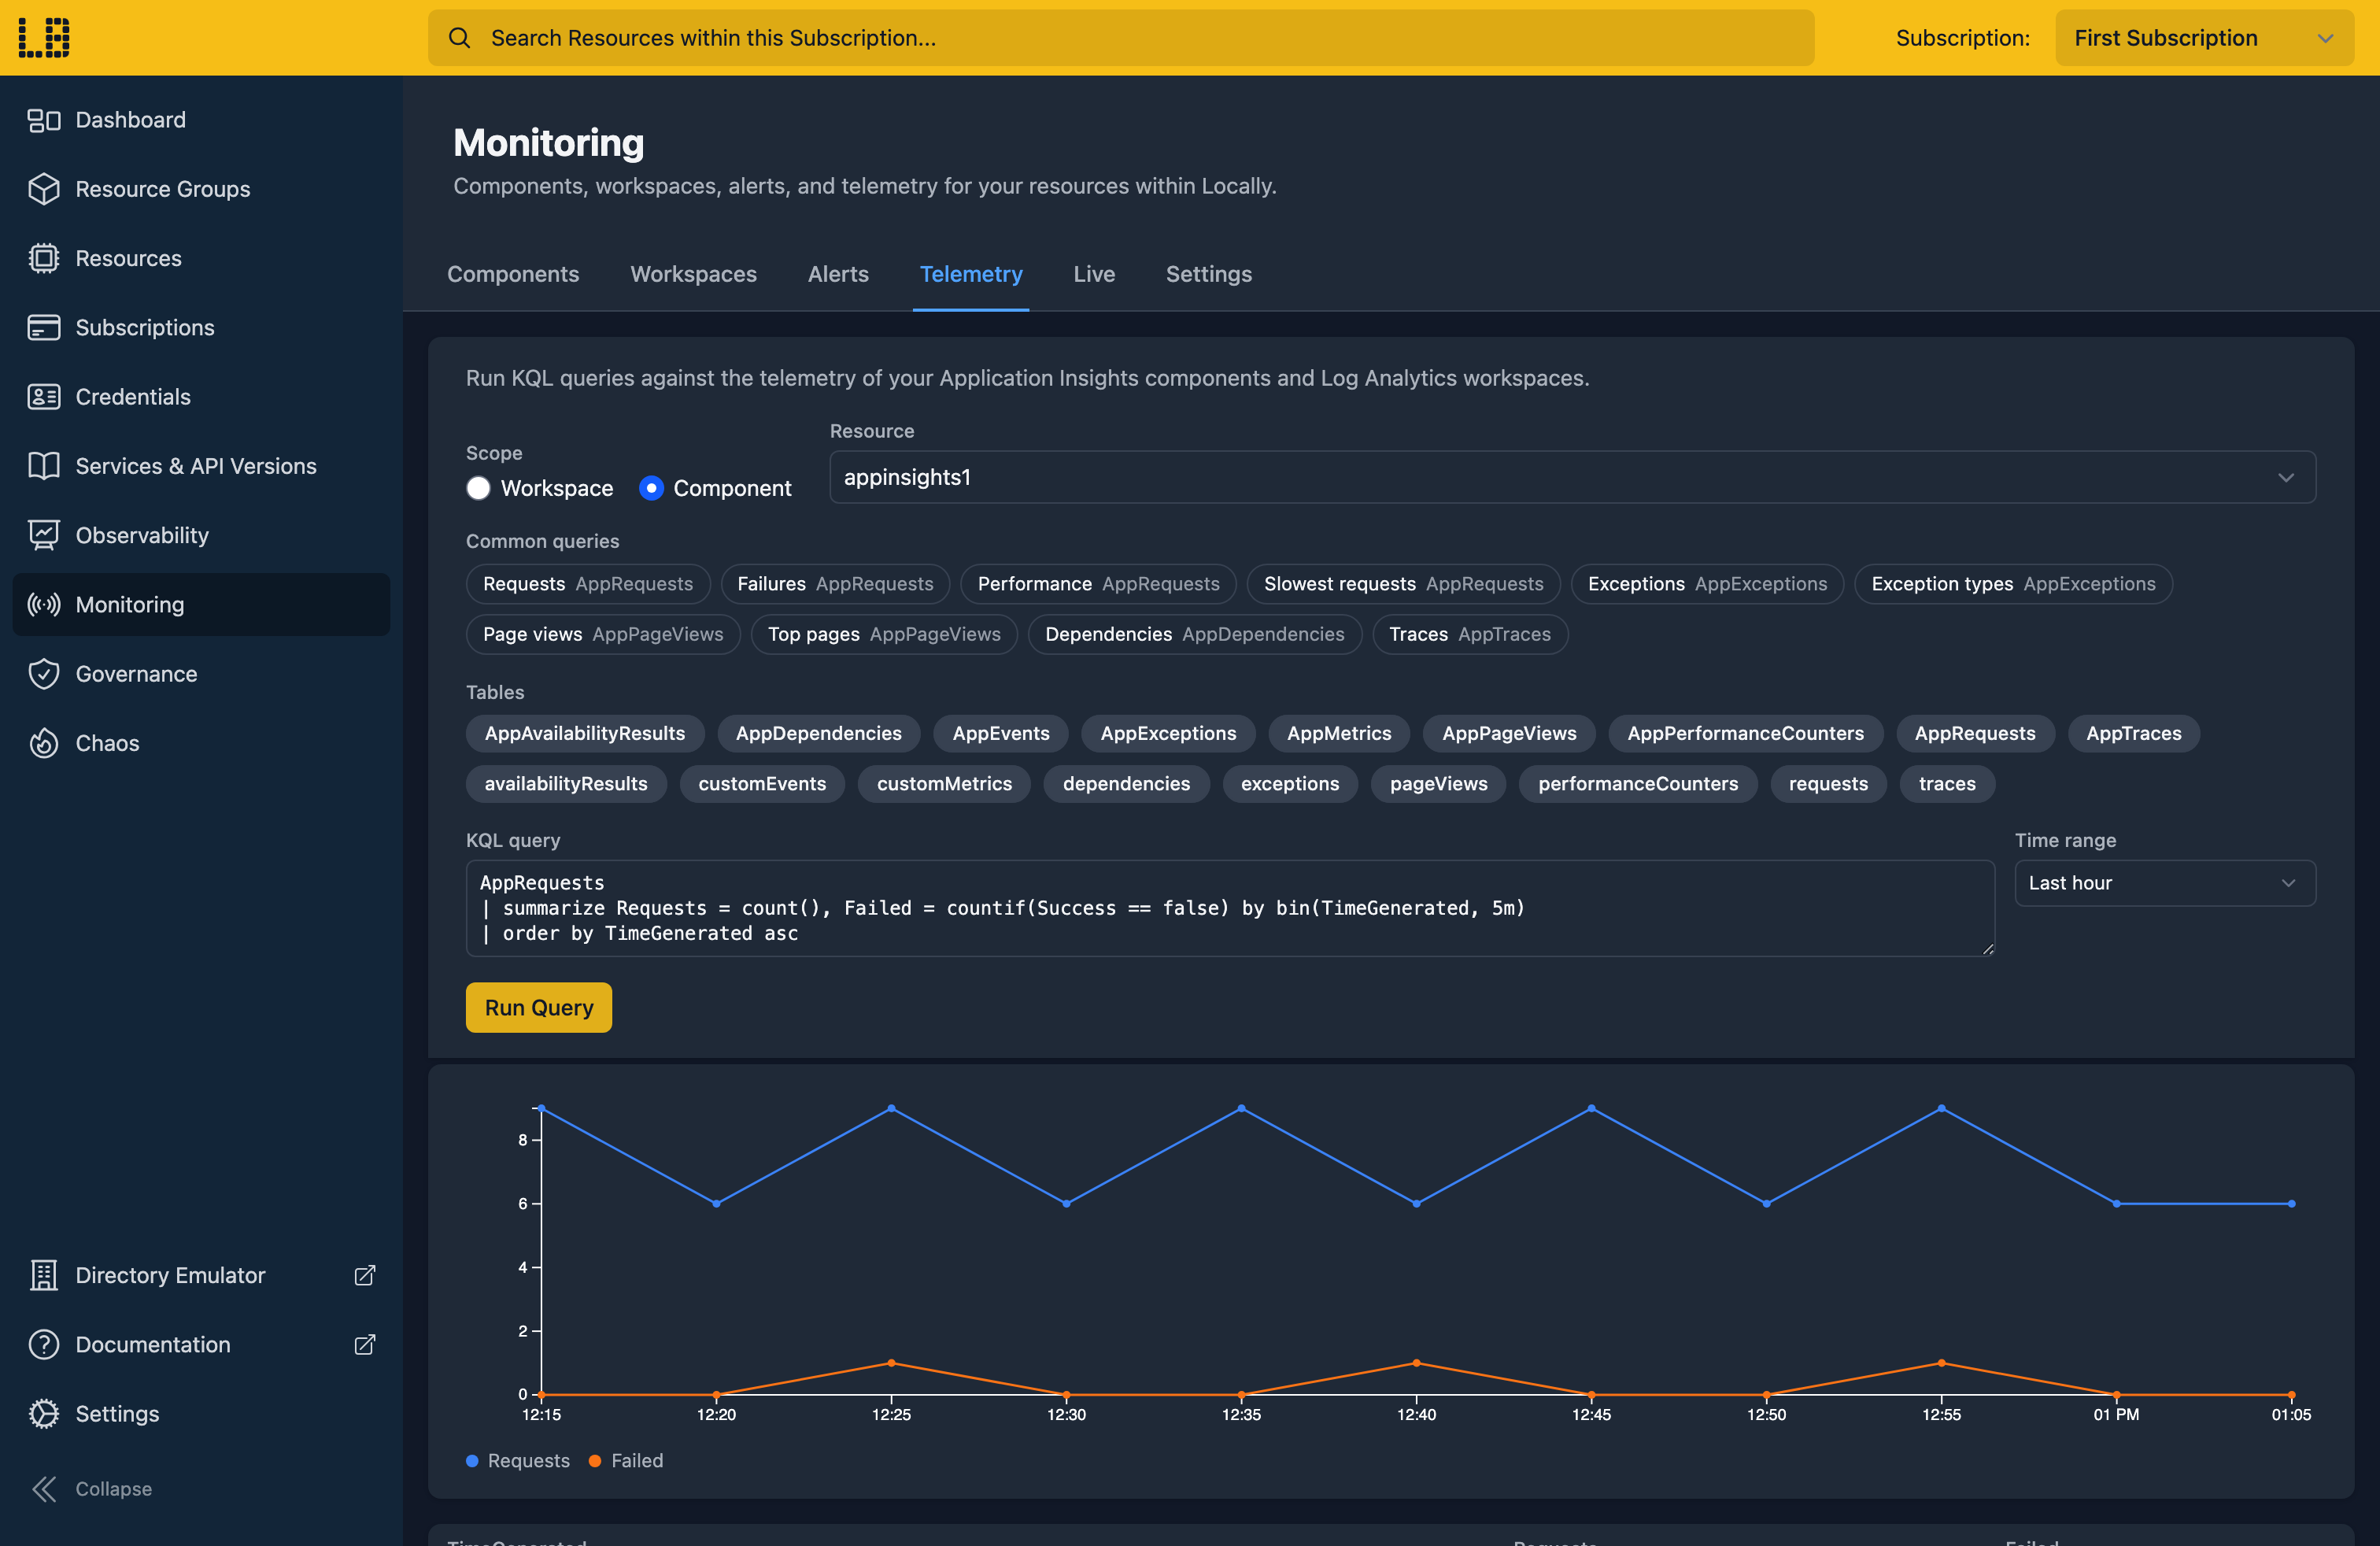Select the Component scope radio
The width and height of the screenshot is (2380, 1546).
click(x=651, y=488)
